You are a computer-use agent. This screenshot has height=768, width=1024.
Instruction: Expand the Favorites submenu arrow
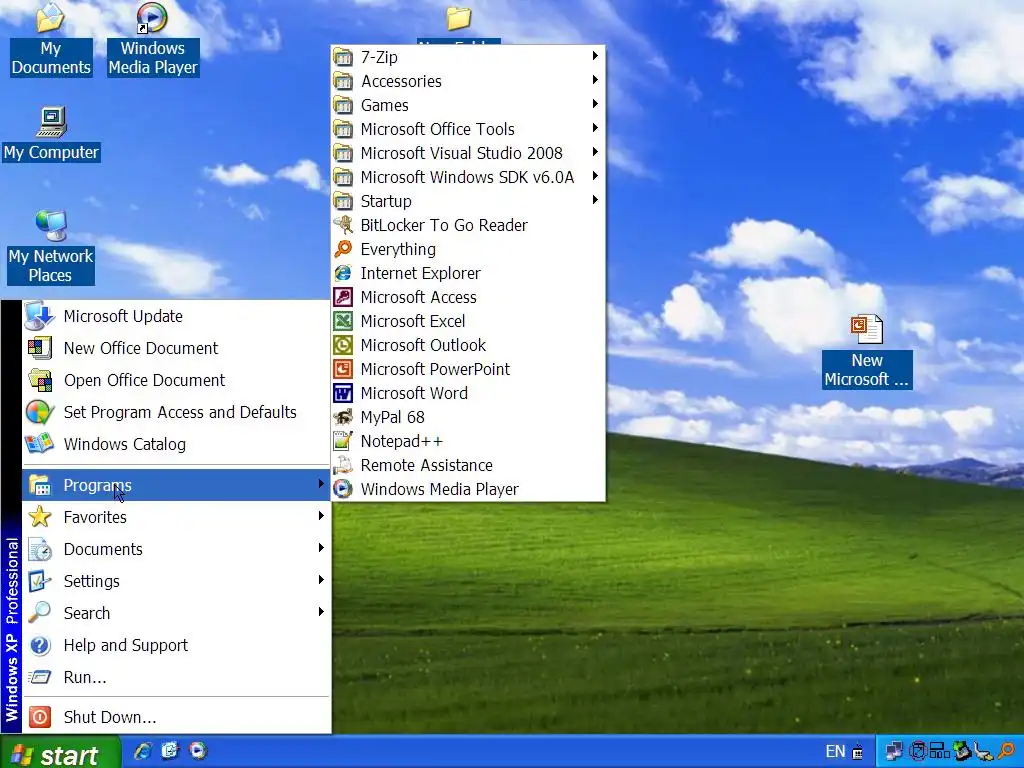coord(321,516)
